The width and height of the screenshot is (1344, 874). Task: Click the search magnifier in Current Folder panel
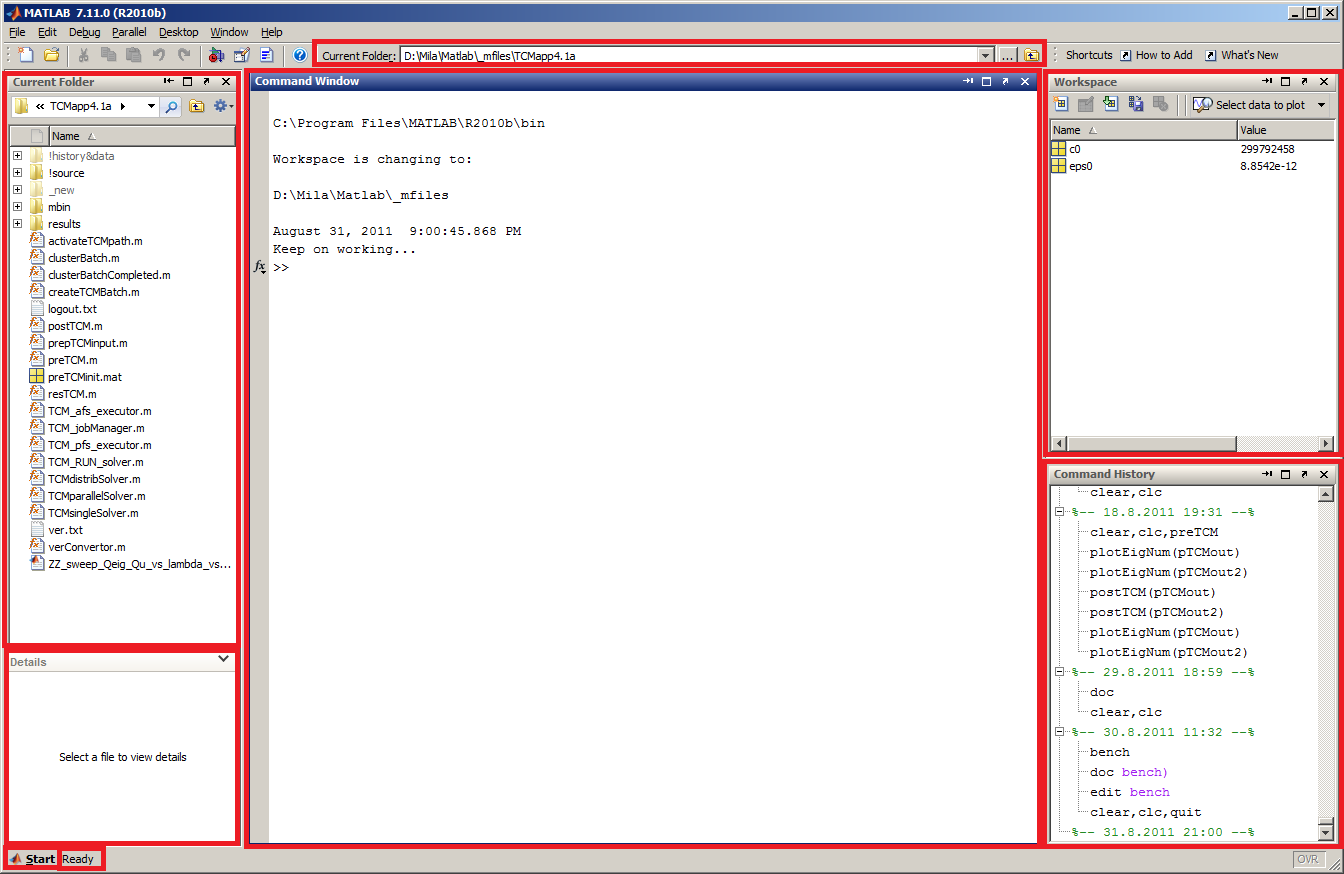pos(171,106)
